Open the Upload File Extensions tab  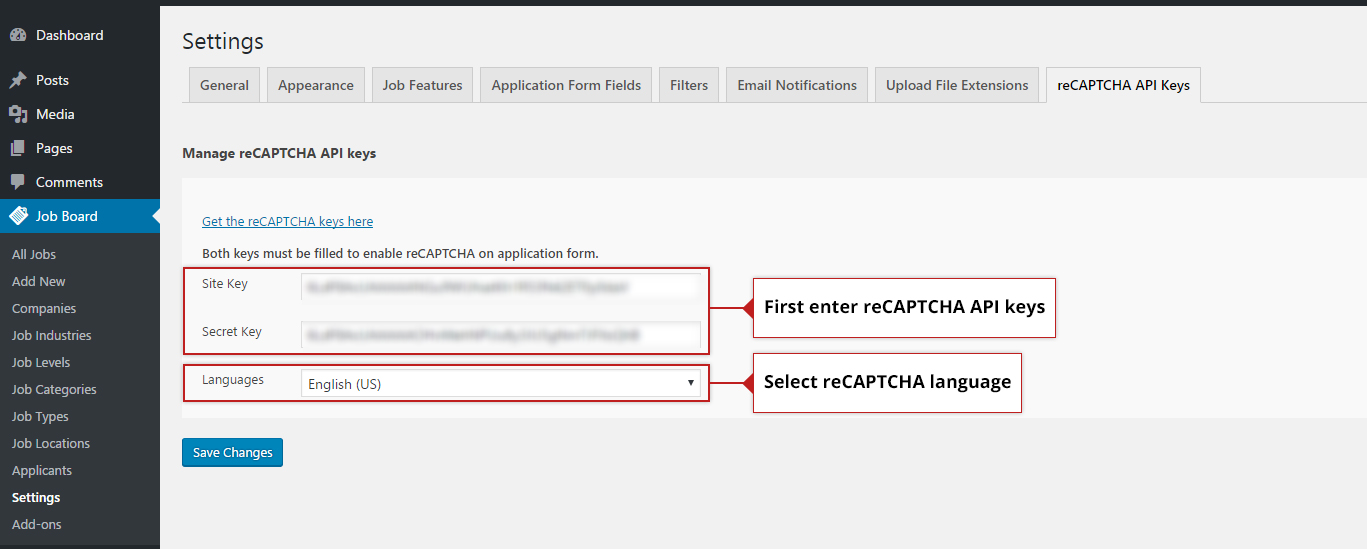(957, 85)
